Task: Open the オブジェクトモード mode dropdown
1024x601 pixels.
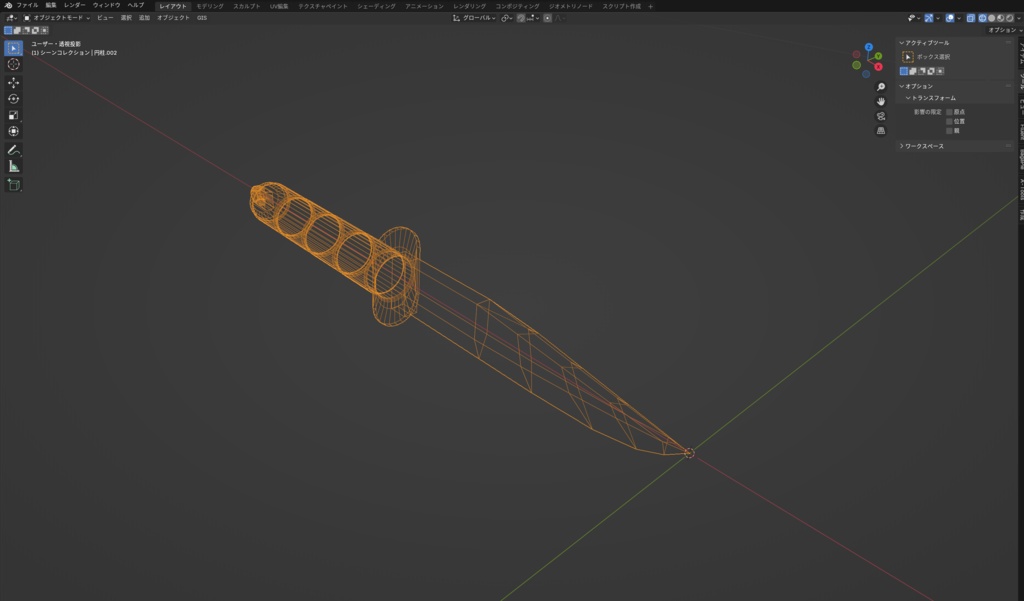Action: coord(57,18)
